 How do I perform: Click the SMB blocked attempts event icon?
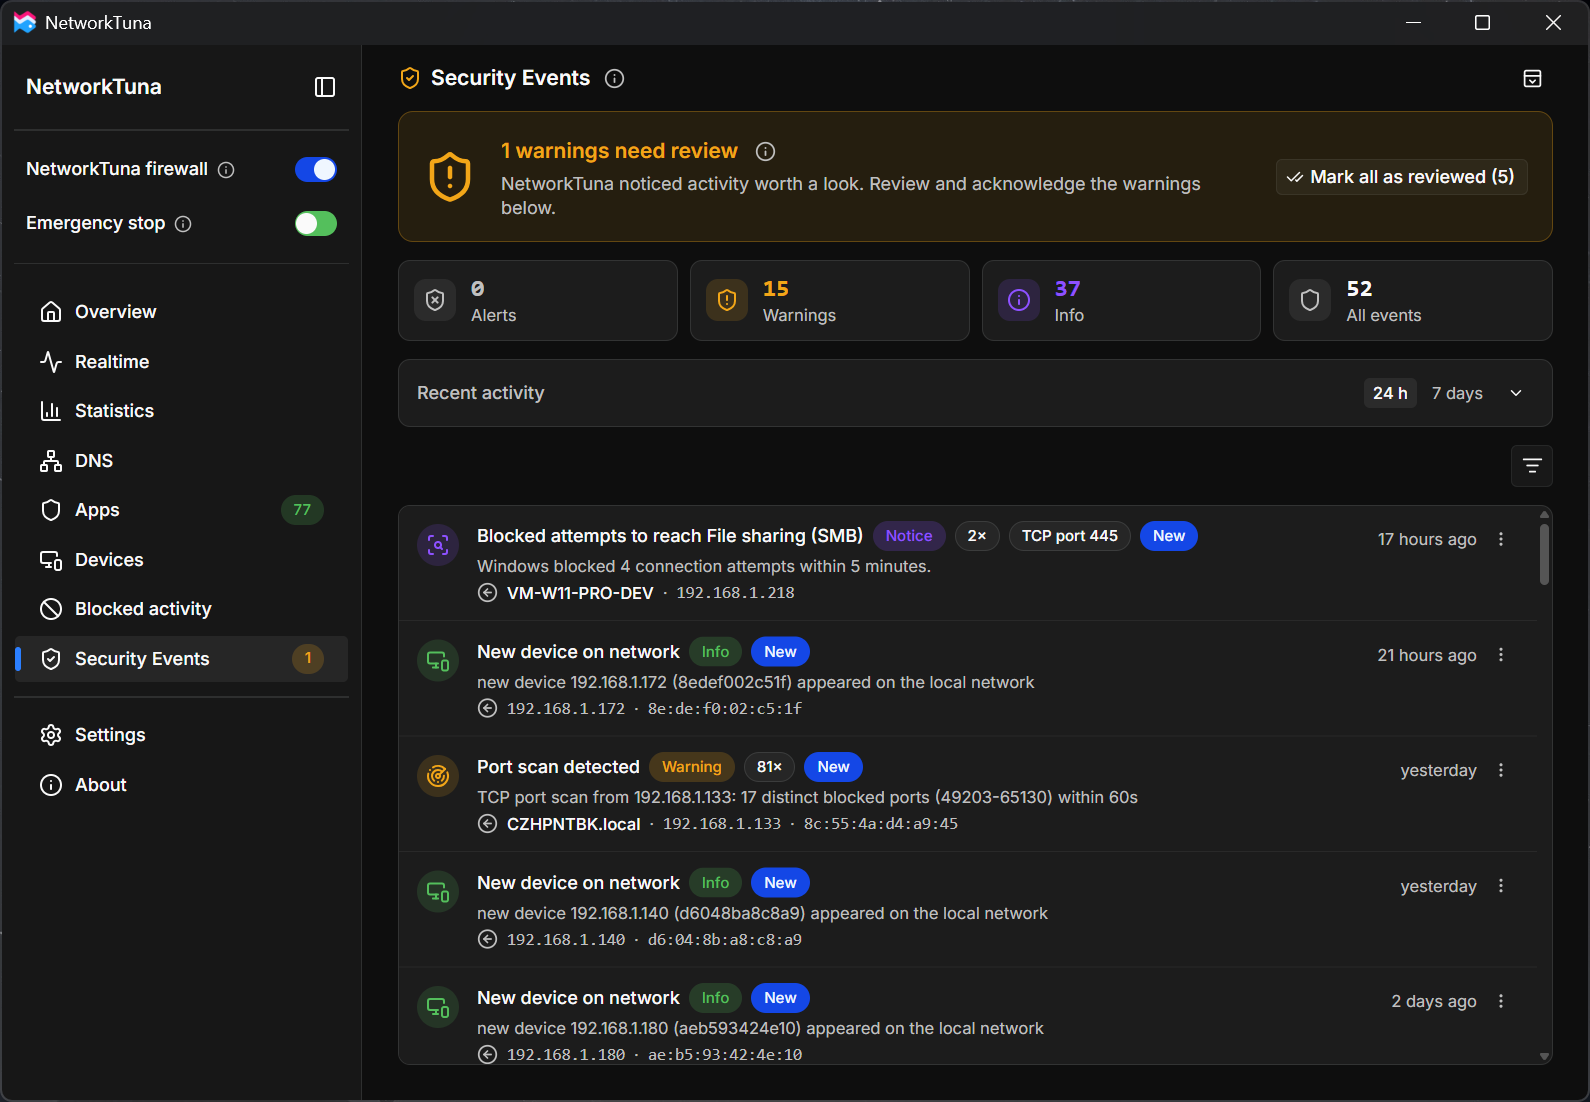coord(438,545)
